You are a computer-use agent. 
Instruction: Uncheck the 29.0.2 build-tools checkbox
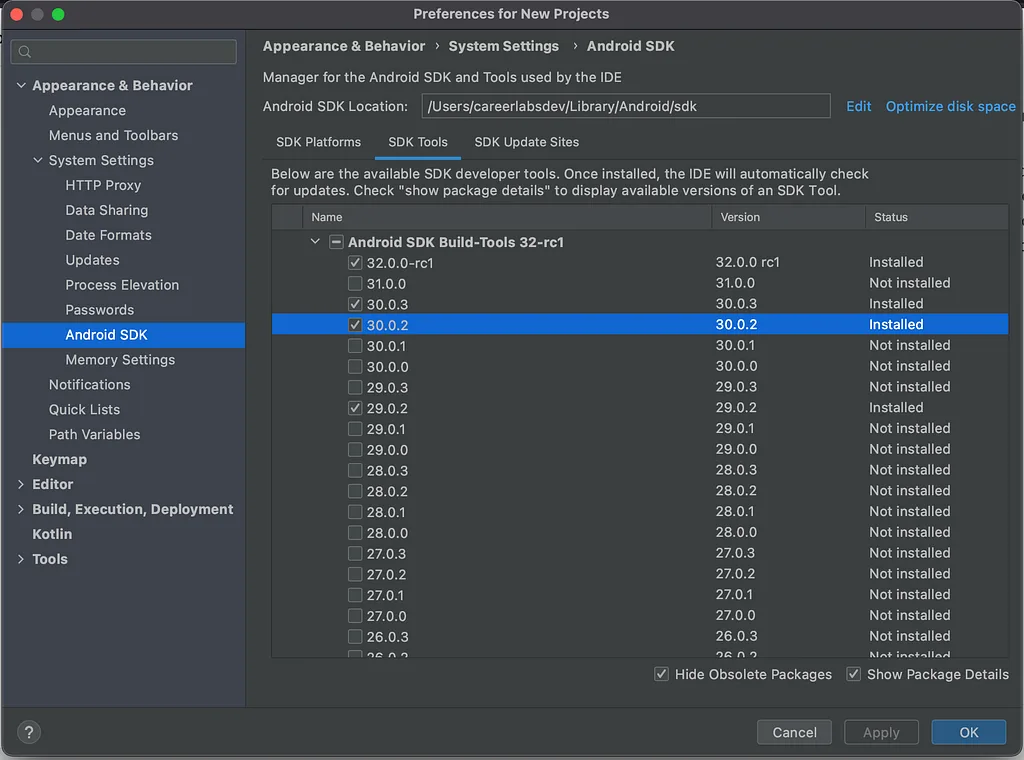(x=355, y=408)
